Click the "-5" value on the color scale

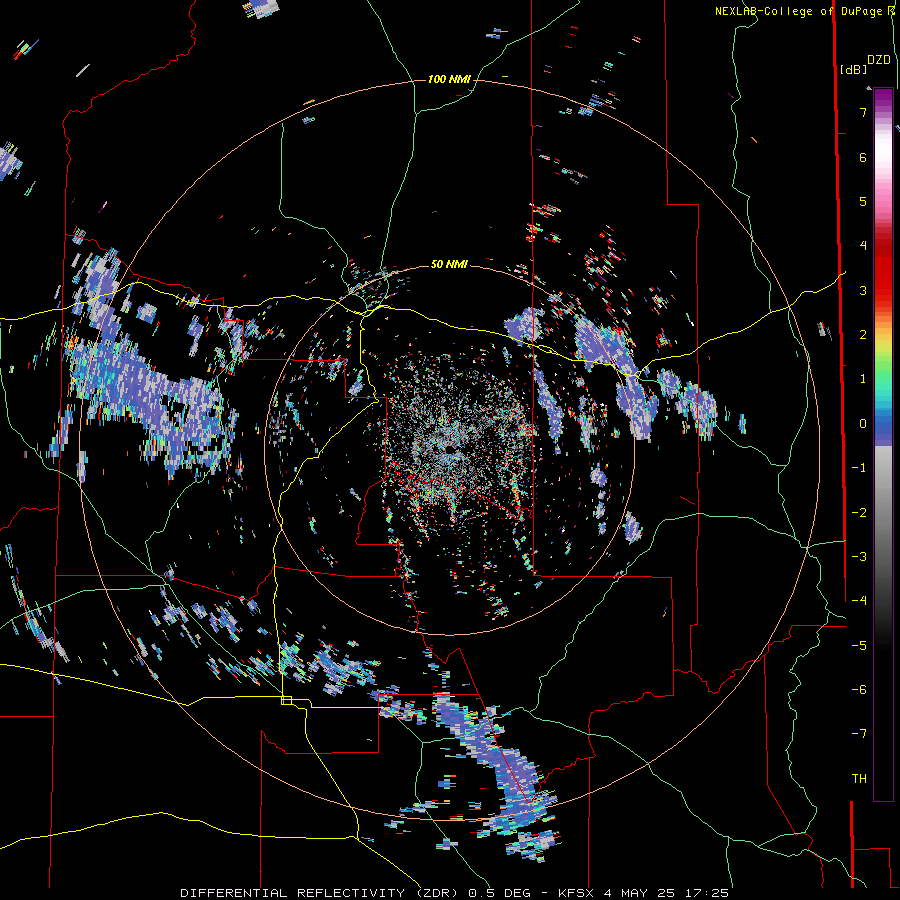(859, 645)
